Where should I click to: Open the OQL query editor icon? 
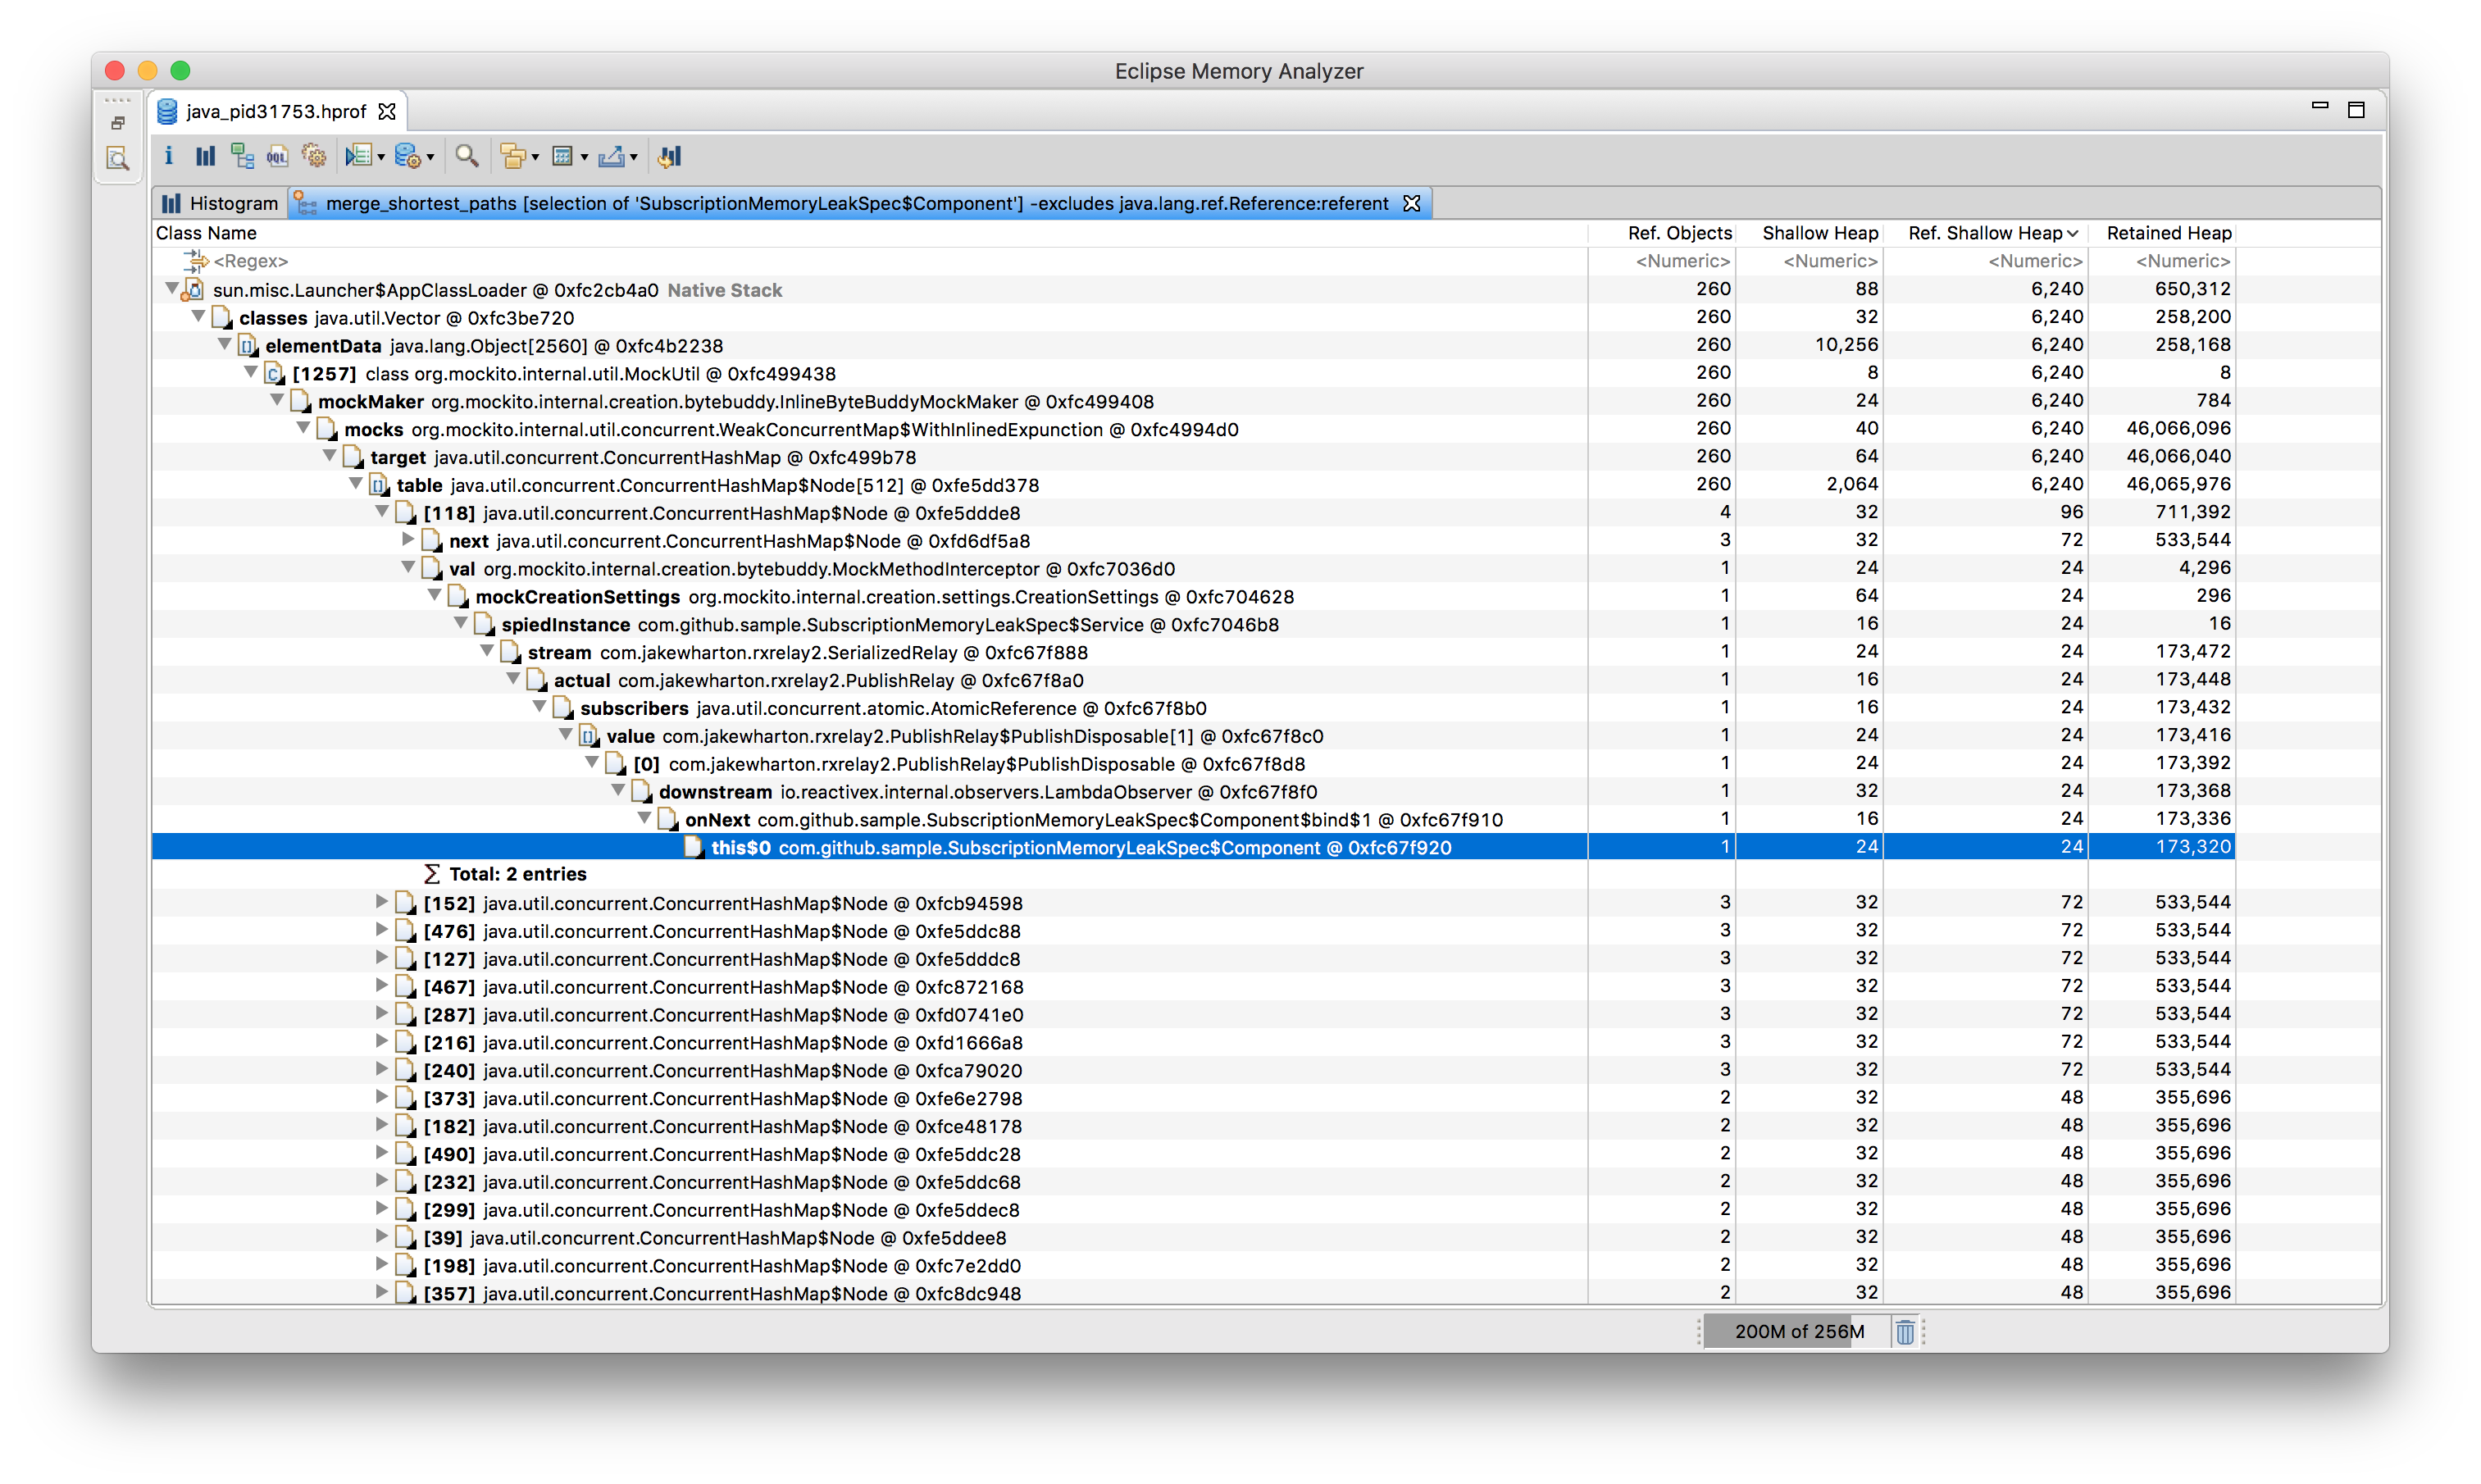pos(277,156)
